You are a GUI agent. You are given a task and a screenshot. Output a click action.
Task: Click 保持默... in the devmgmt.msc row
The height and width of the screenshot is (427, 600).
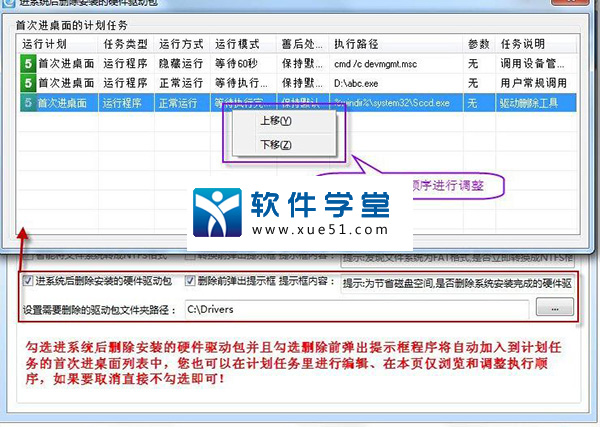click(302, 64)
